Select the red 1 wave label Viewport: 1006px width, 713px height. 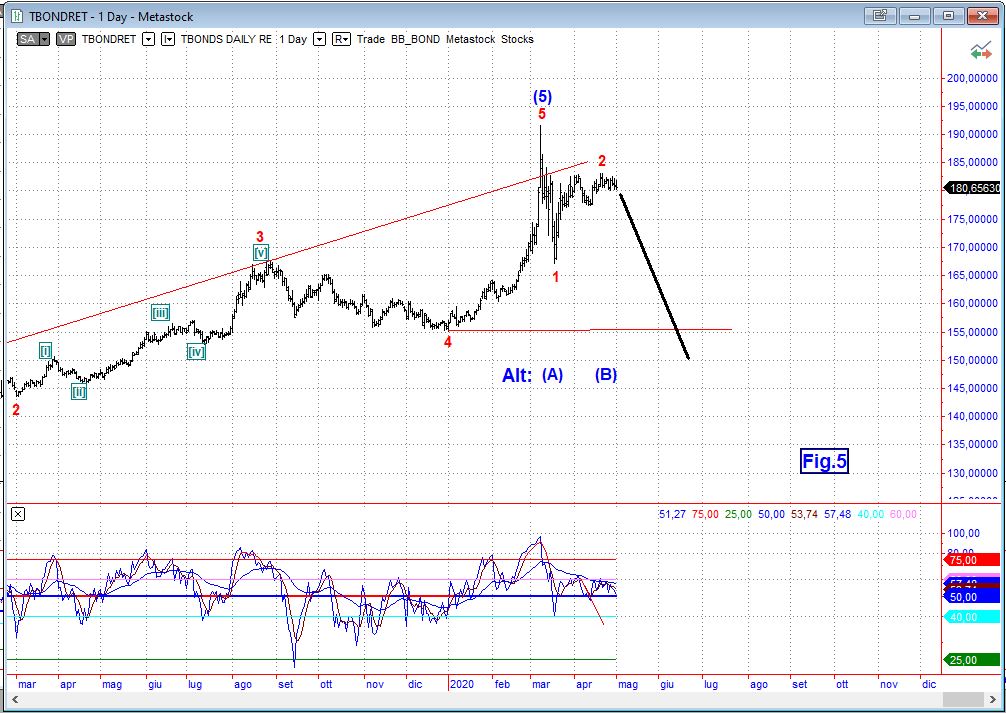coord(556,277)
